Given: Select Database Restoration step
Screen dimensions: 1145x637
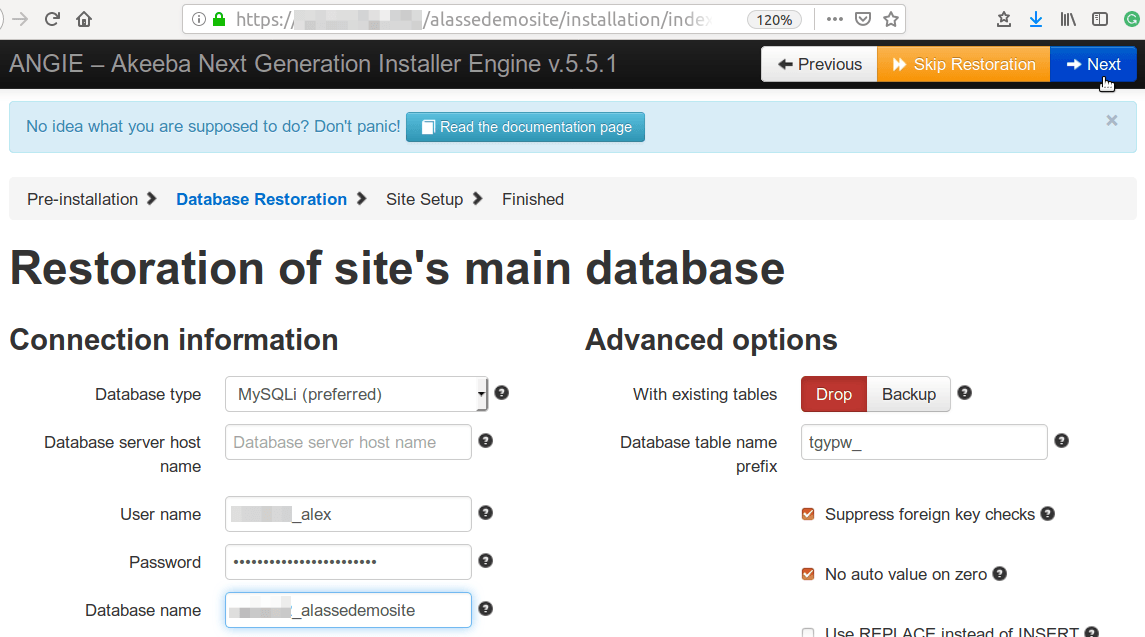Looking at the screenshot, I should pos(261,199).
